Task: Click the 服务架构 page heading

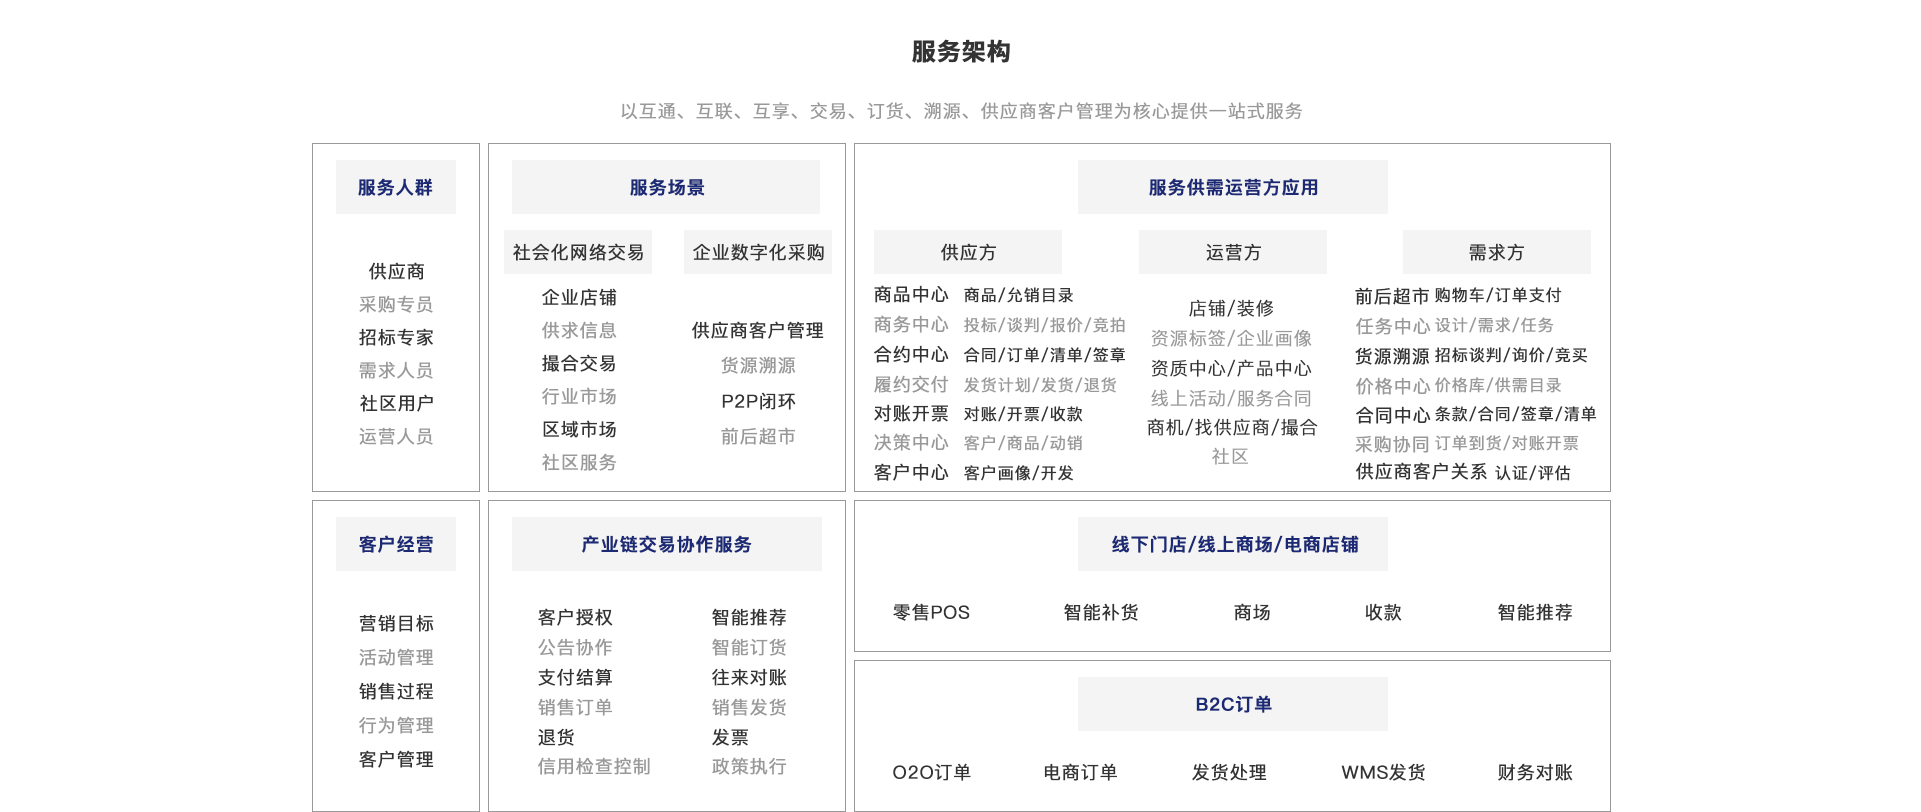Action: pyautogui.click(x=960, y=52)
